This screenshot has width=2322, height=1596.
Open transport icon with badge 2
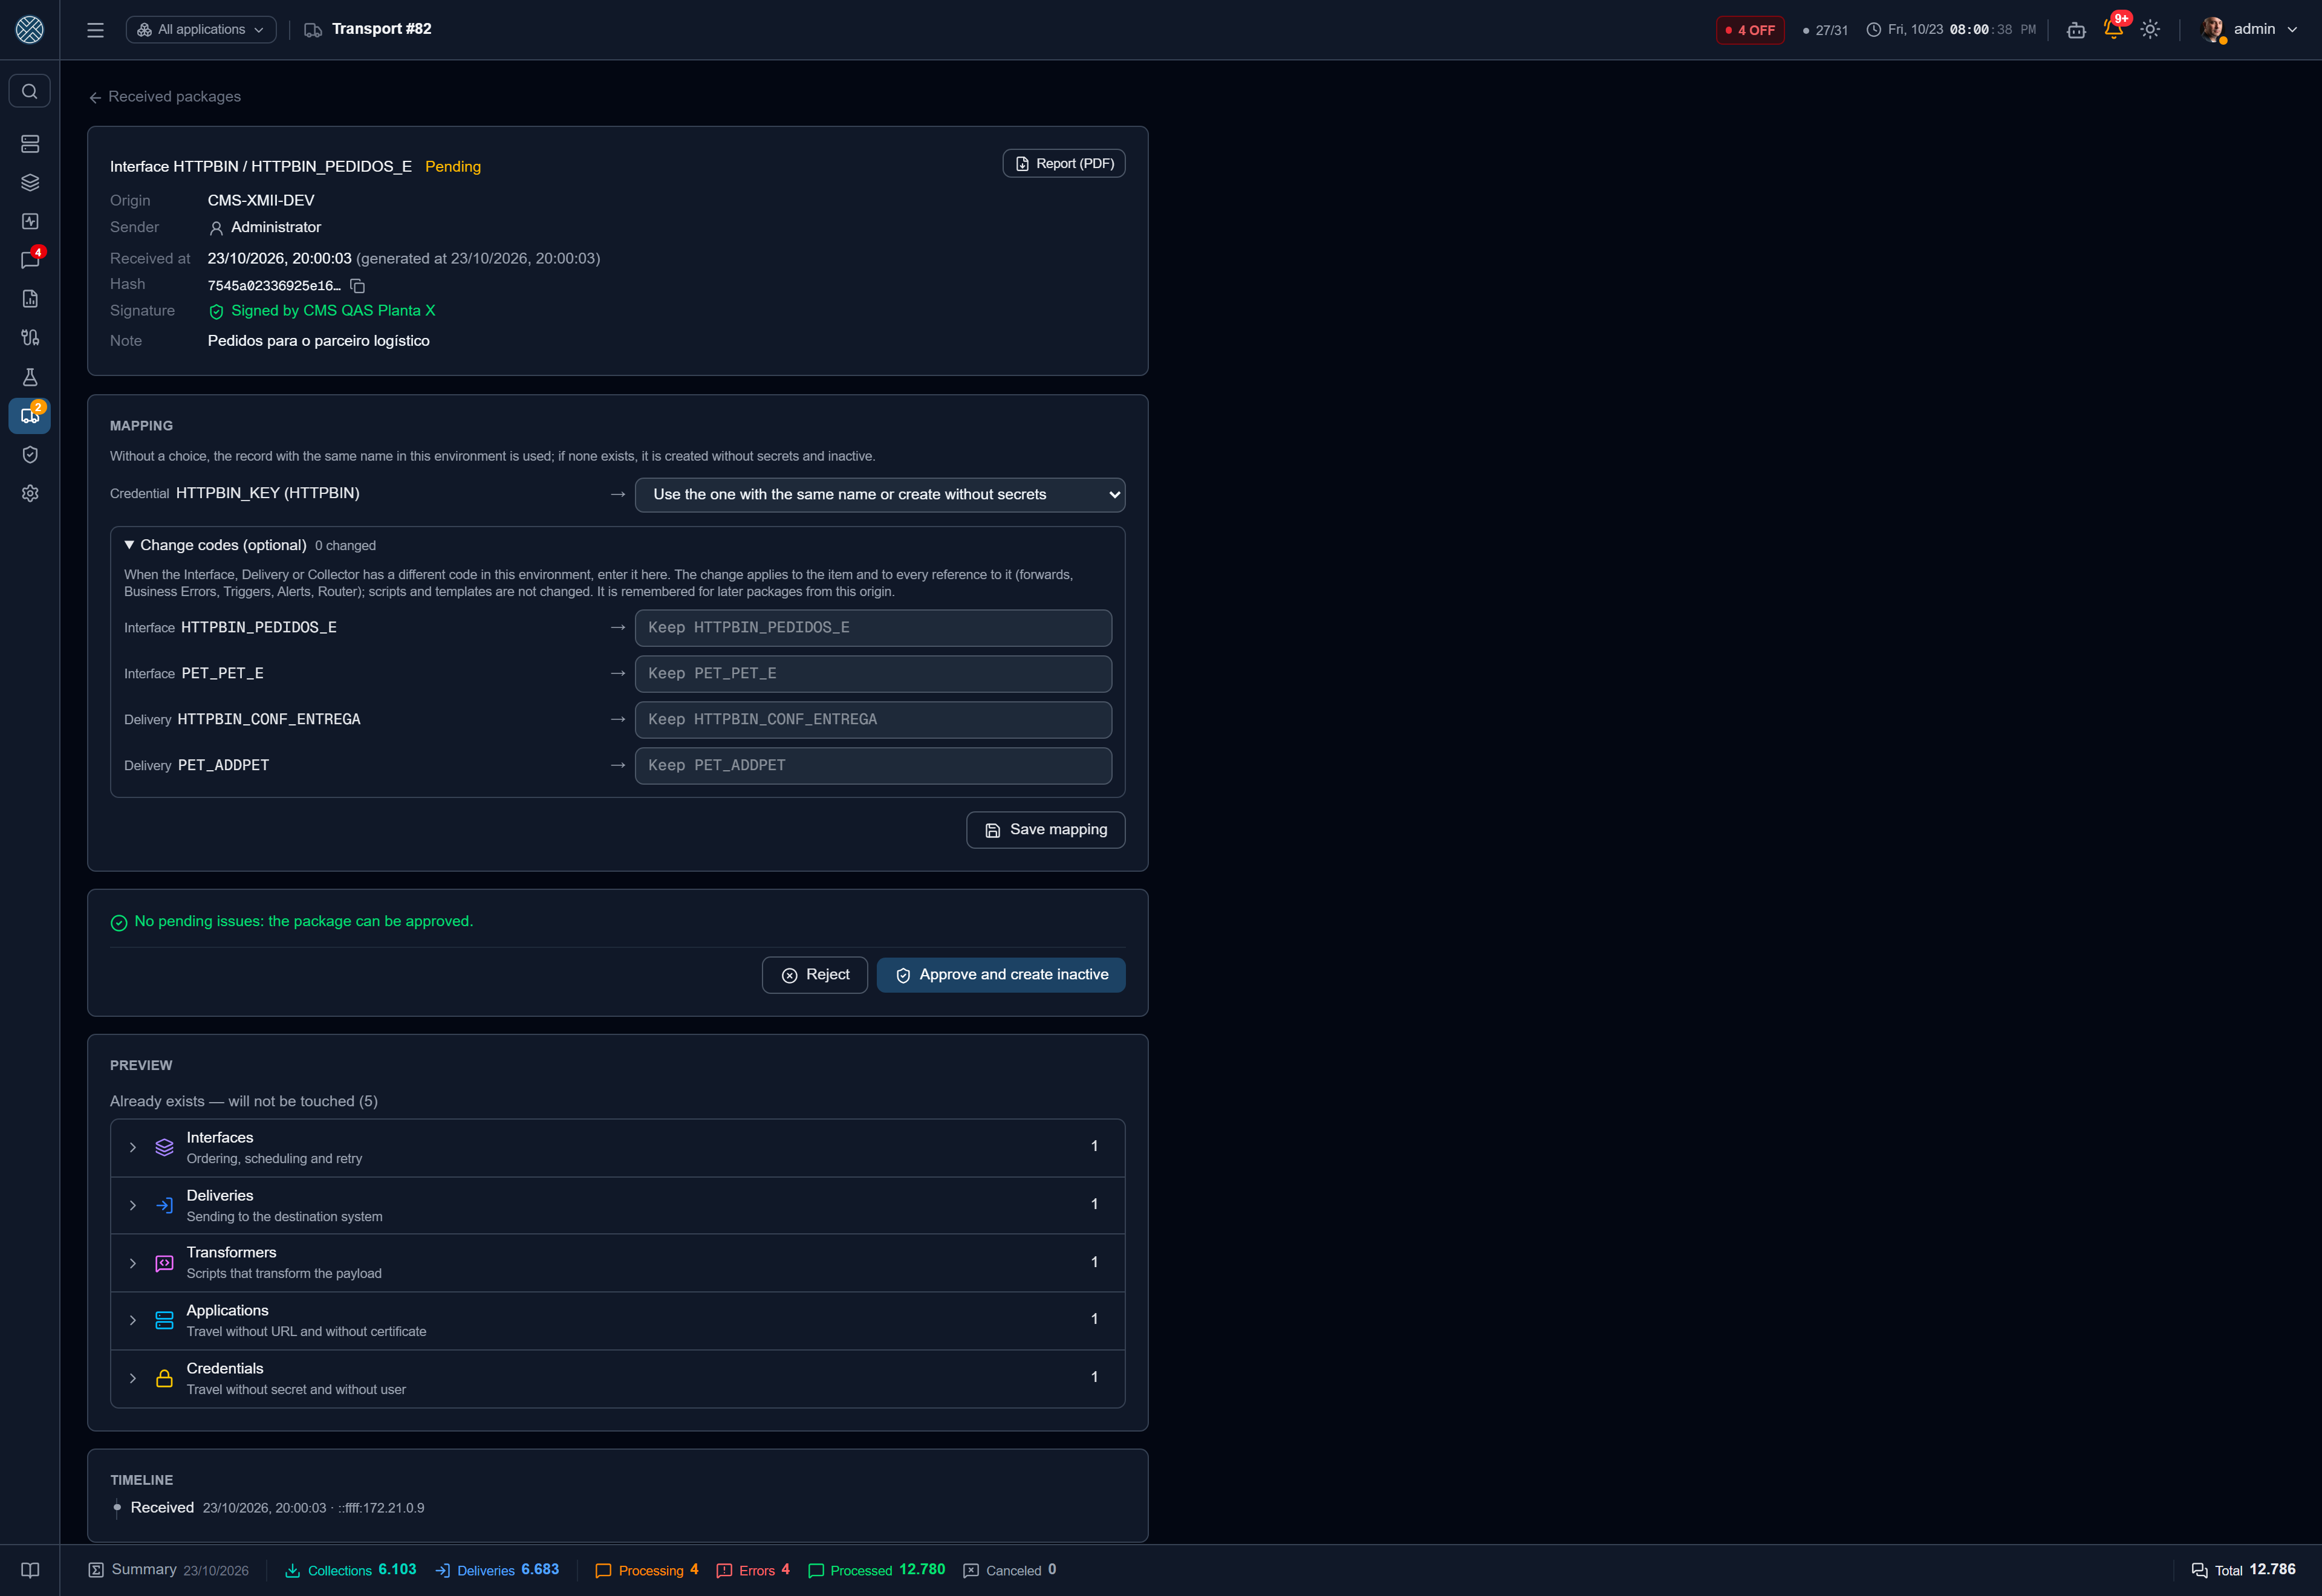30,416
